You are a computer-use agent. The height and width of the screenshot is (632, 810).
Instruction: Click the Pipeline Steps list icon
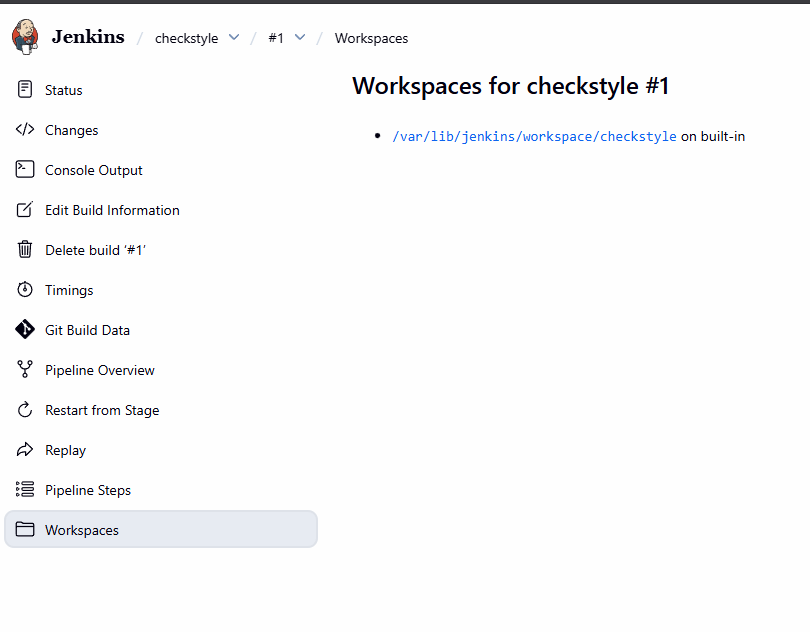point(25,489)
